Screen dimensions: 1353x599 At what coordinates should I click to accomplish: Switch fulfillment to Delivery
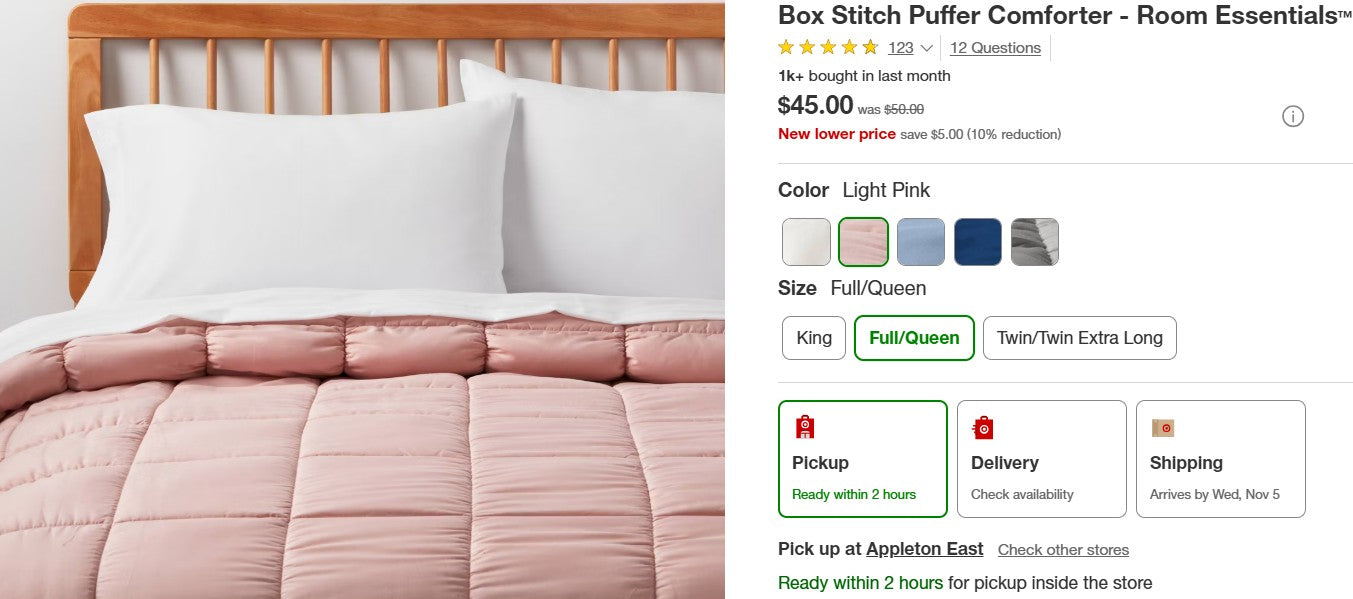[x=1042, y=458]
